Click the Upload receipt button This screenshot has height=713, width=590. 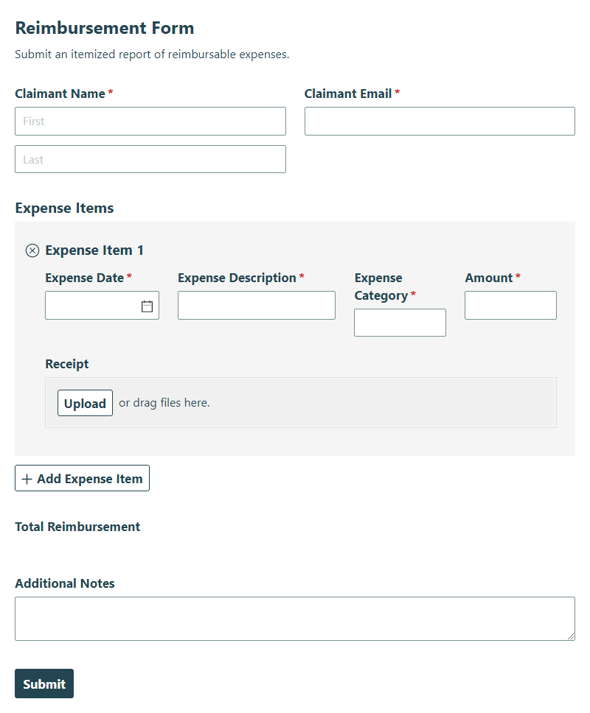(x=85, y=403)
